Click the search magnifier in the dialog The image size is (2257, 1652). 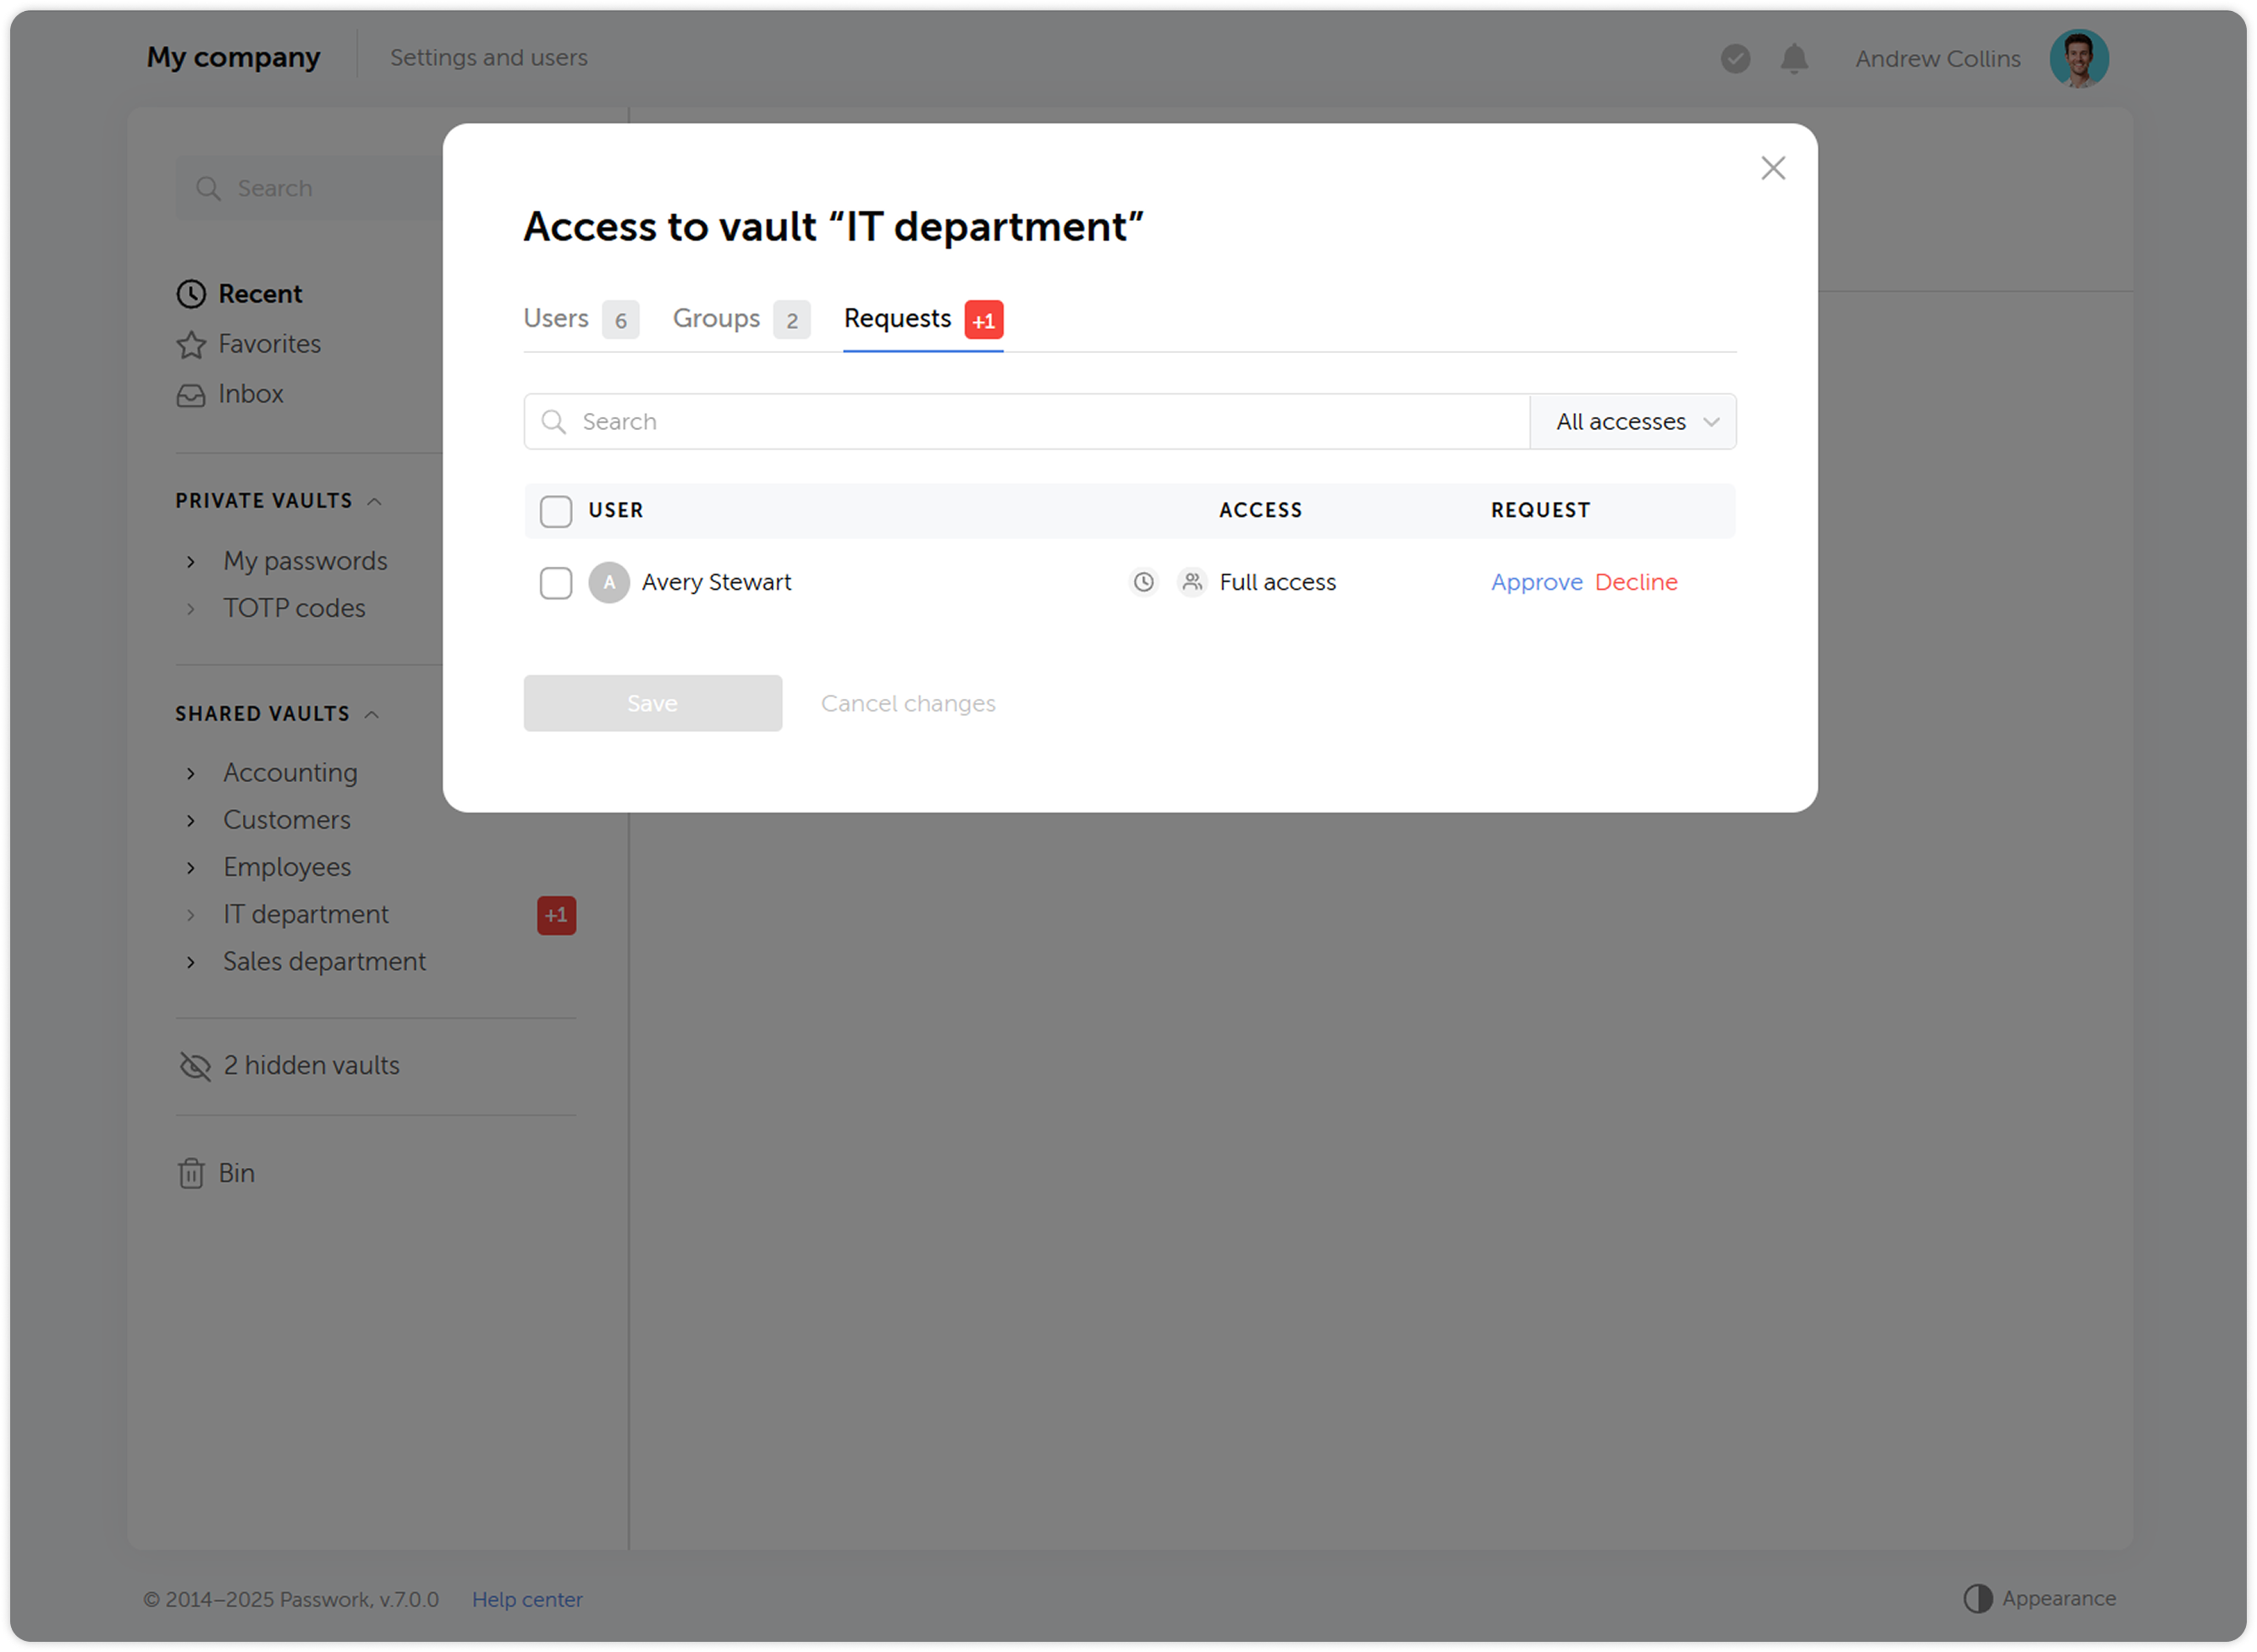click(554, 421)
